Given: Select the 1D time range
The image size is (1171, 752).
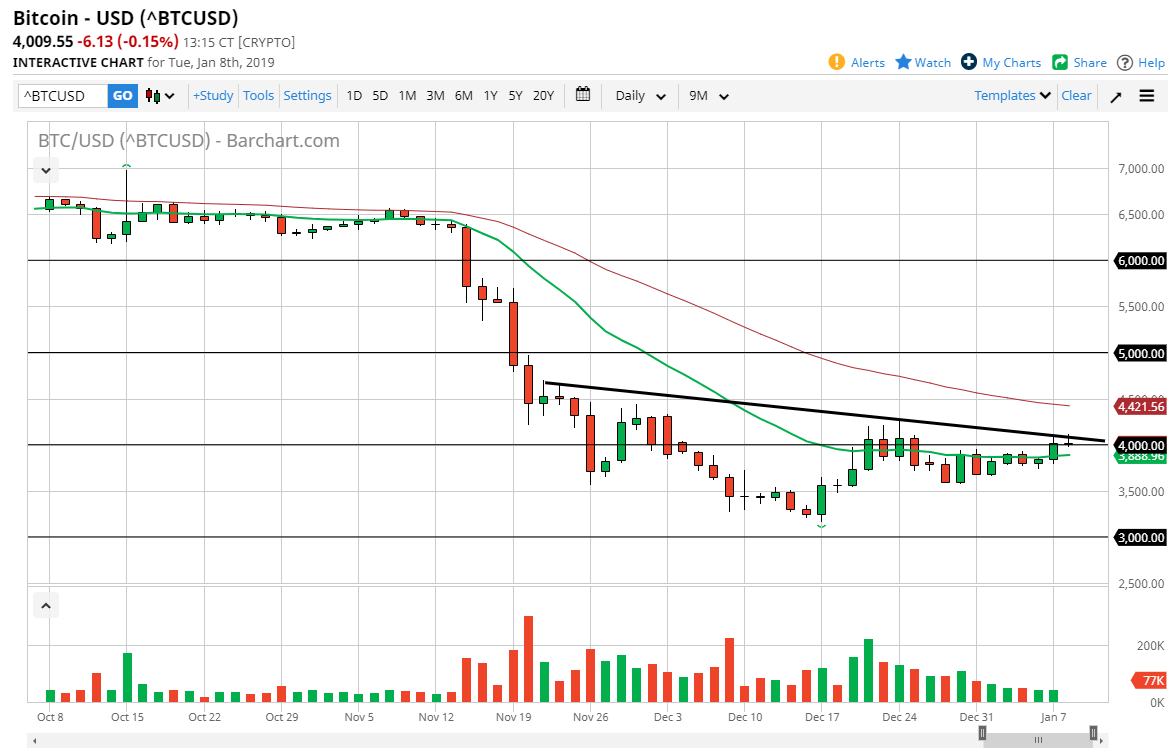Looking at the screenshot, I should (x=354, y=96).
